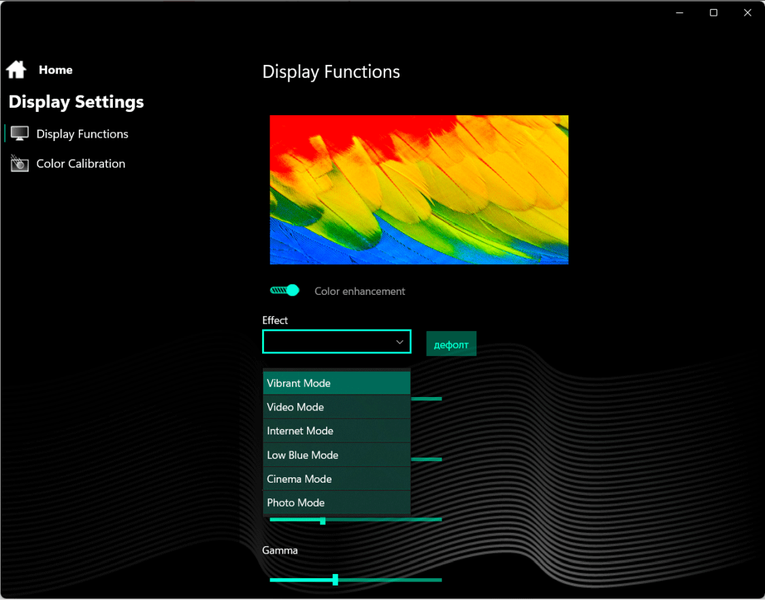Click the Color Calibration icon

[20, 163]
